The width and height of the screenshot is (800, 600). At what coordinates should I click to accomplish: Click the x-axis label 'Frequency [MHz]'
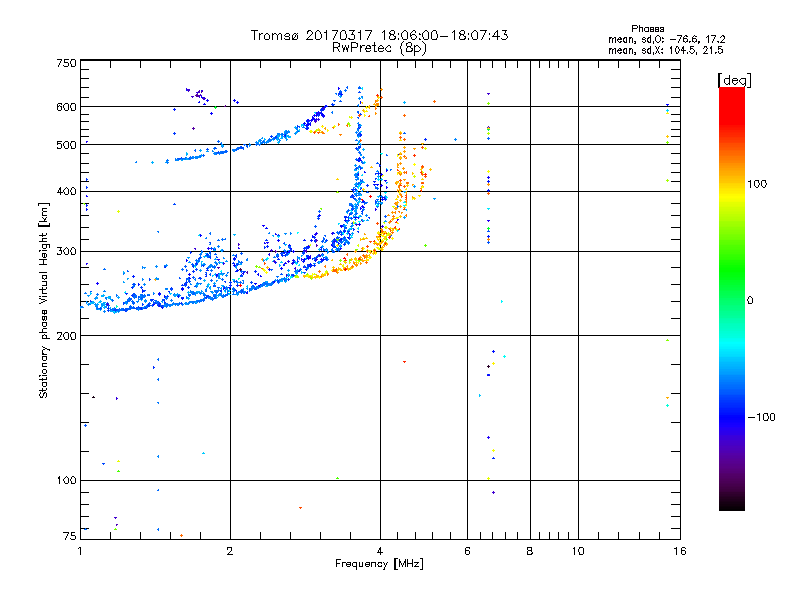point(379,564)
